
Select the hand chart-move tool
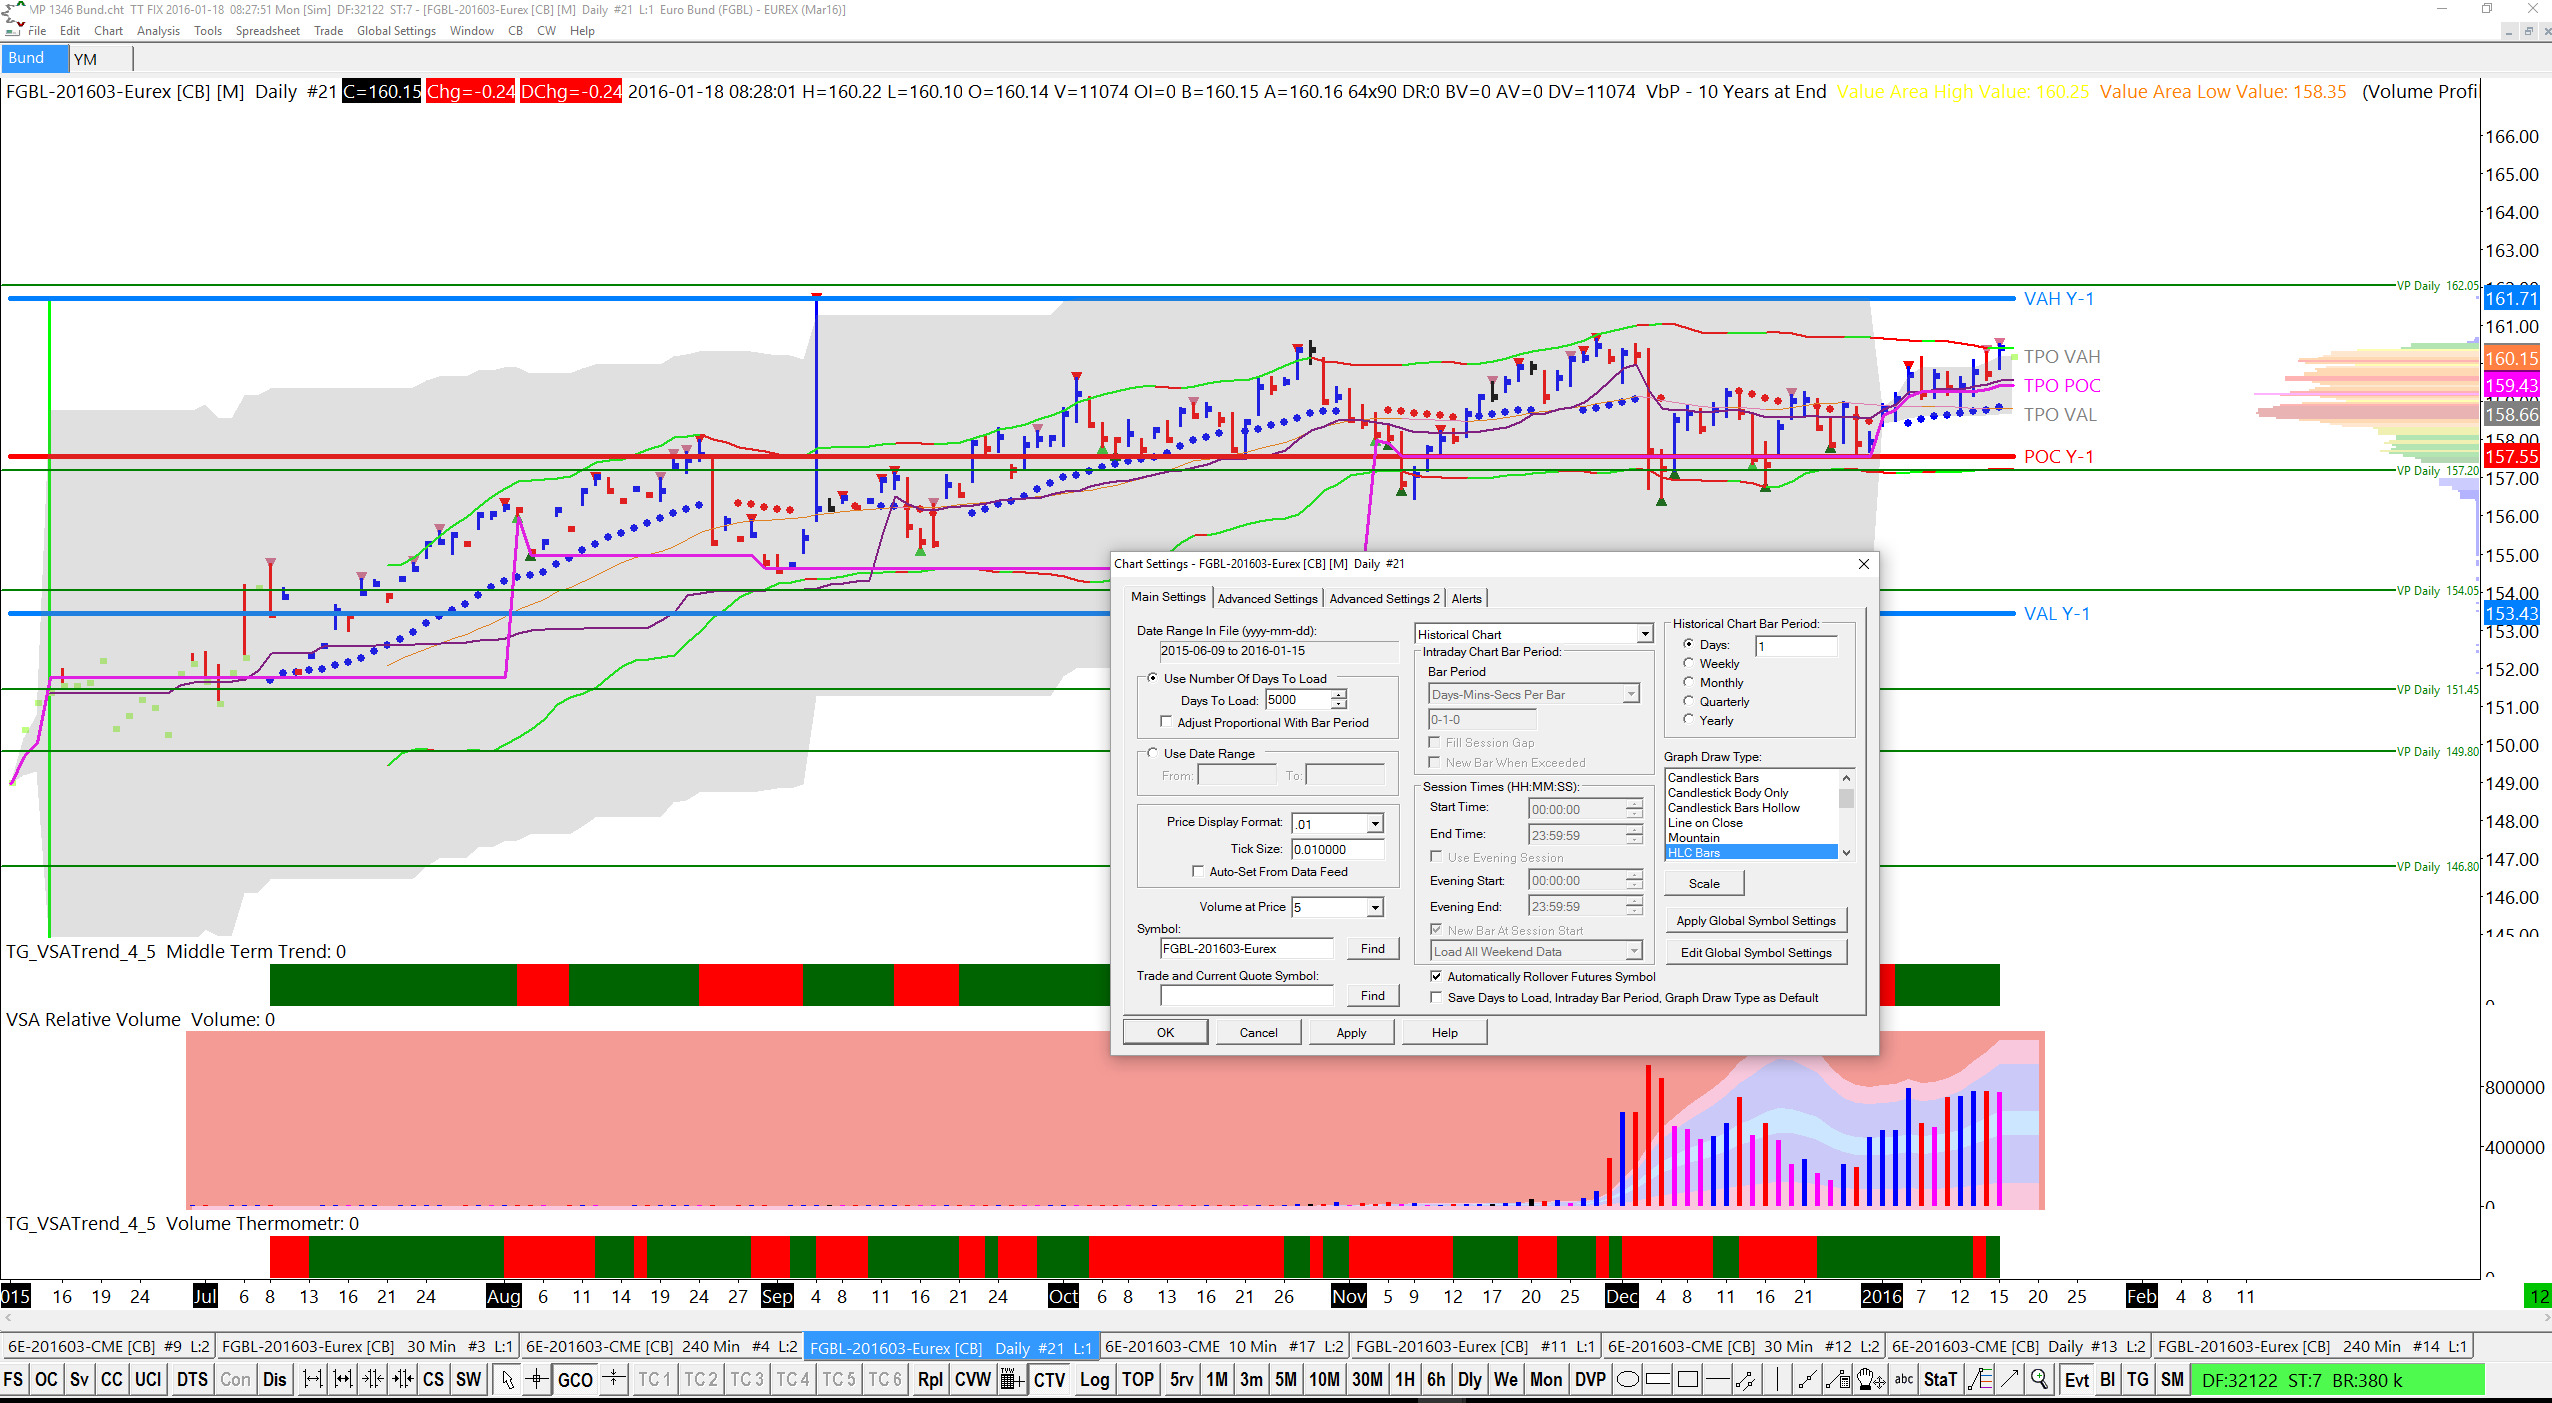[x=1871, y=1380]
